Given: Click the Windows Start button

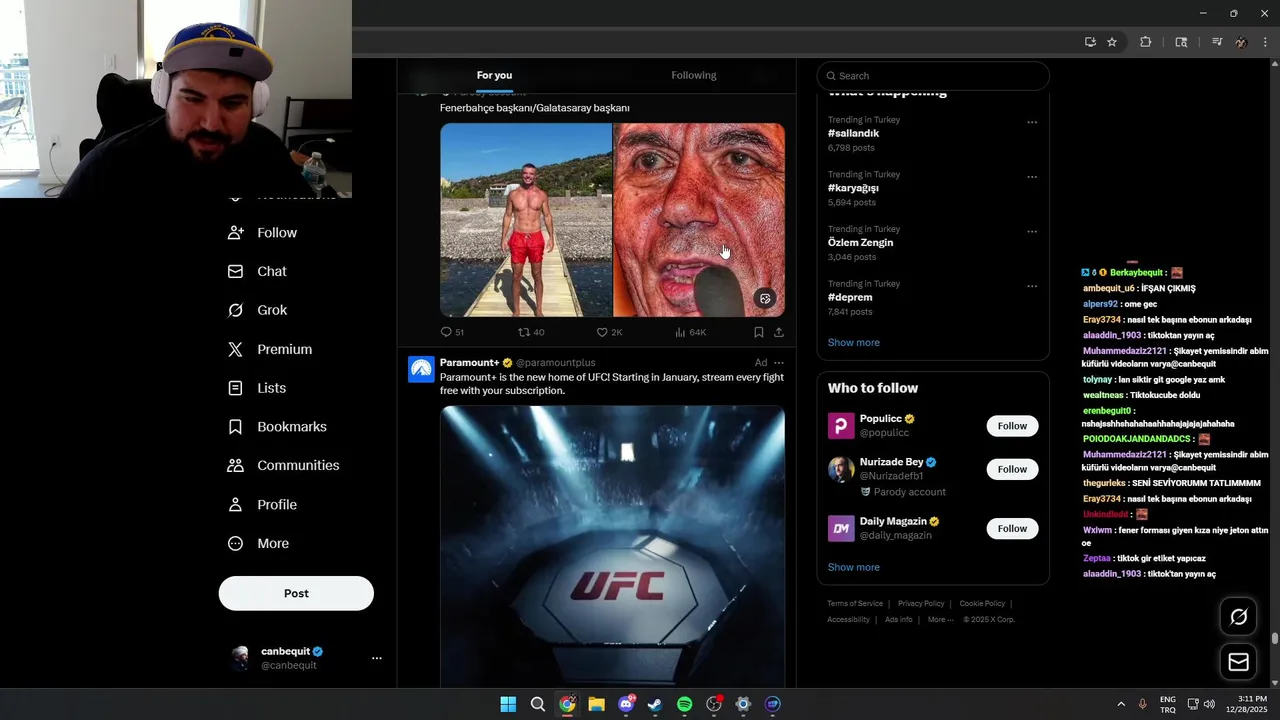Looking at the screenshot, I should [x=508, y=704].
